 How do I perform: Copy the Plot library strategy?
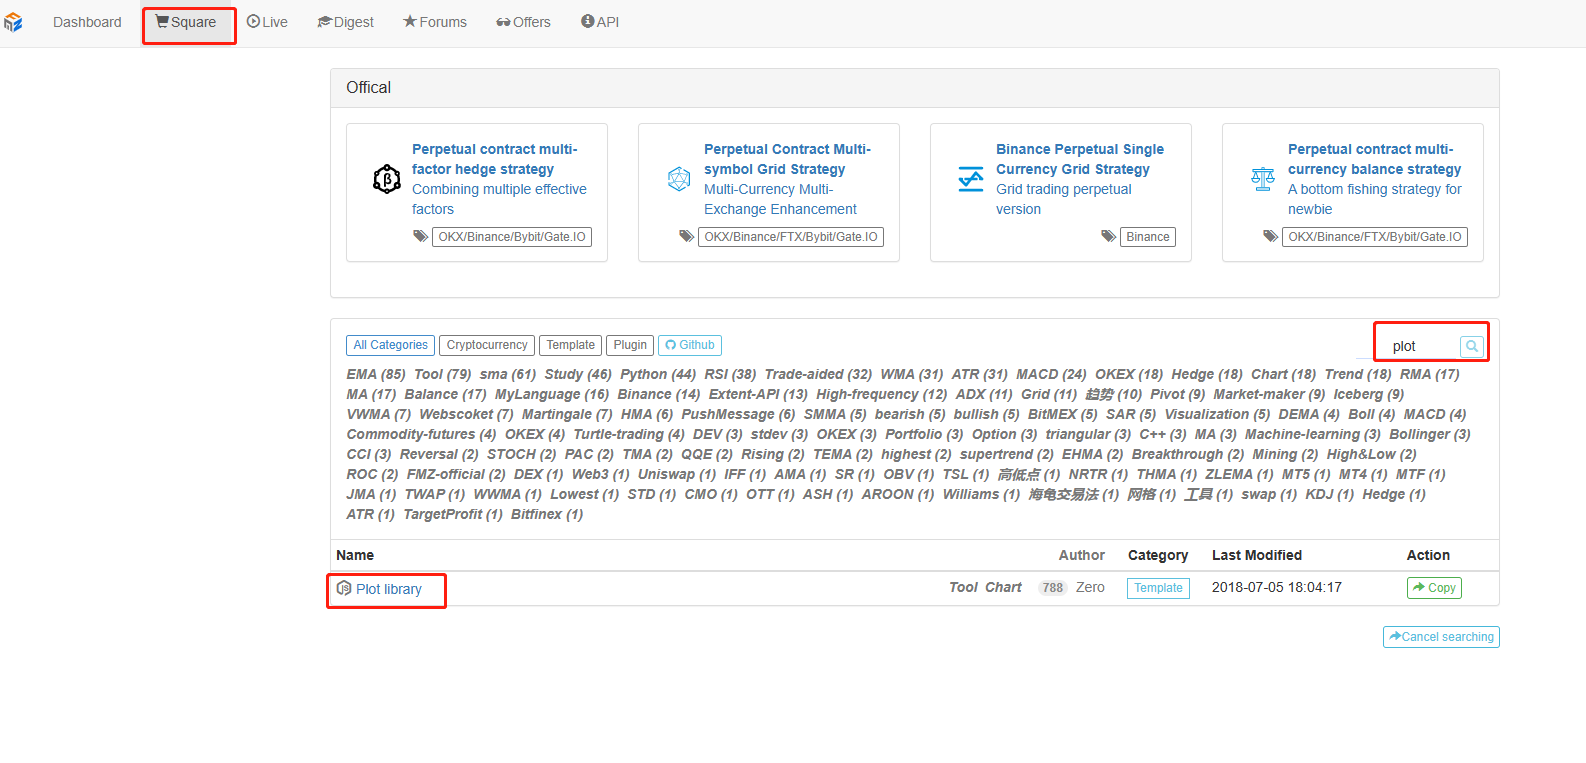(1434, 588)
